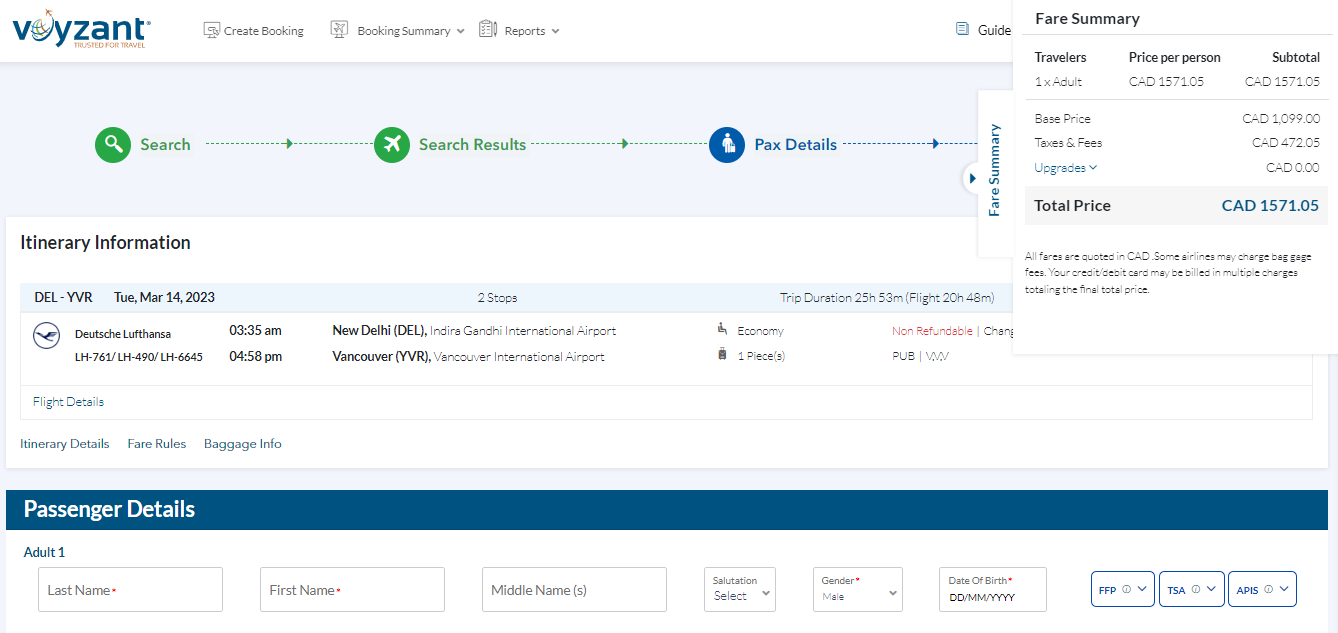Click the FFP info icon
This screenshot has height=633, width=1338.
[1126, 590]
